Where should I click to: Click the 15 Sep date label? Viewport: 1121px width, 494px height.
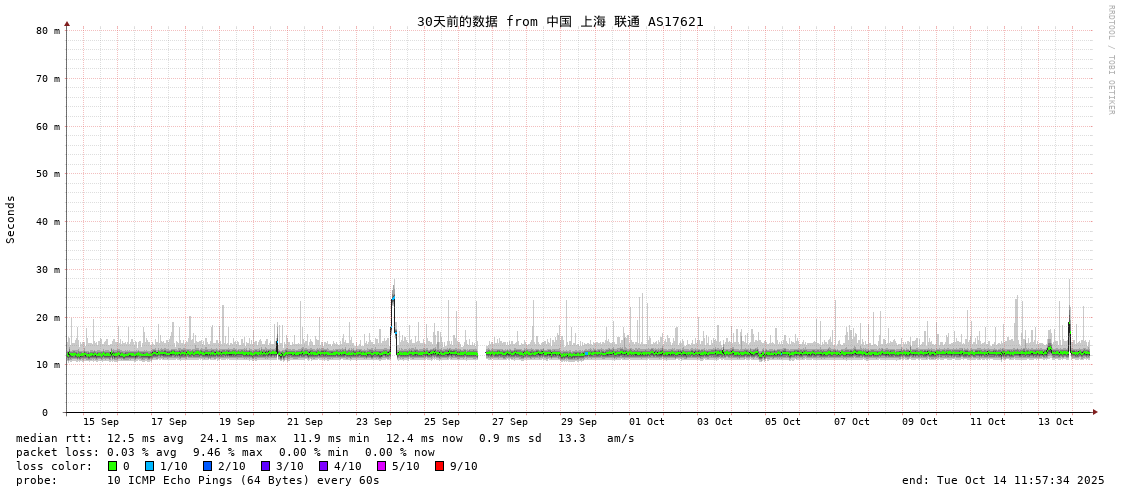tap(100, 422)
